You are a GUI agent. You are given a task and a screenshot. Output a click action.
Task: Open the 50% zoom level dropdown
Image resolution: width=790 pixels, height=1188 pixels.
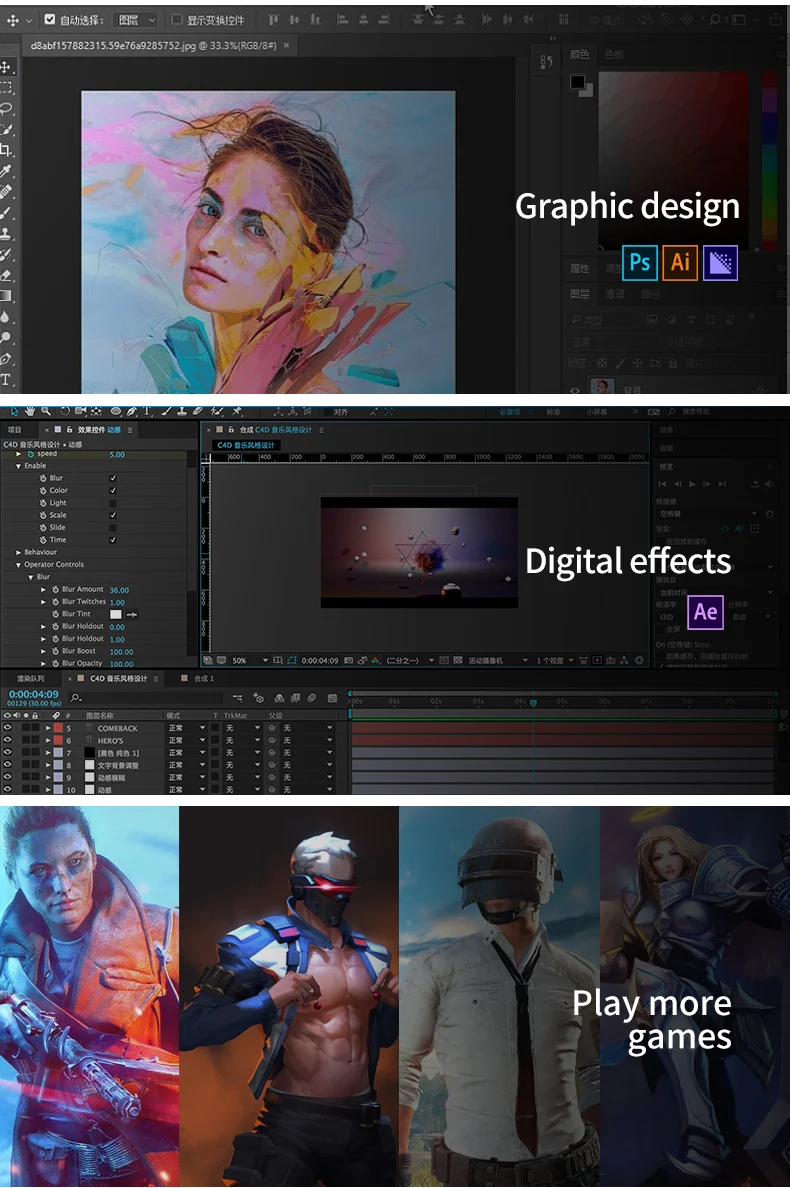coord(250,661)
